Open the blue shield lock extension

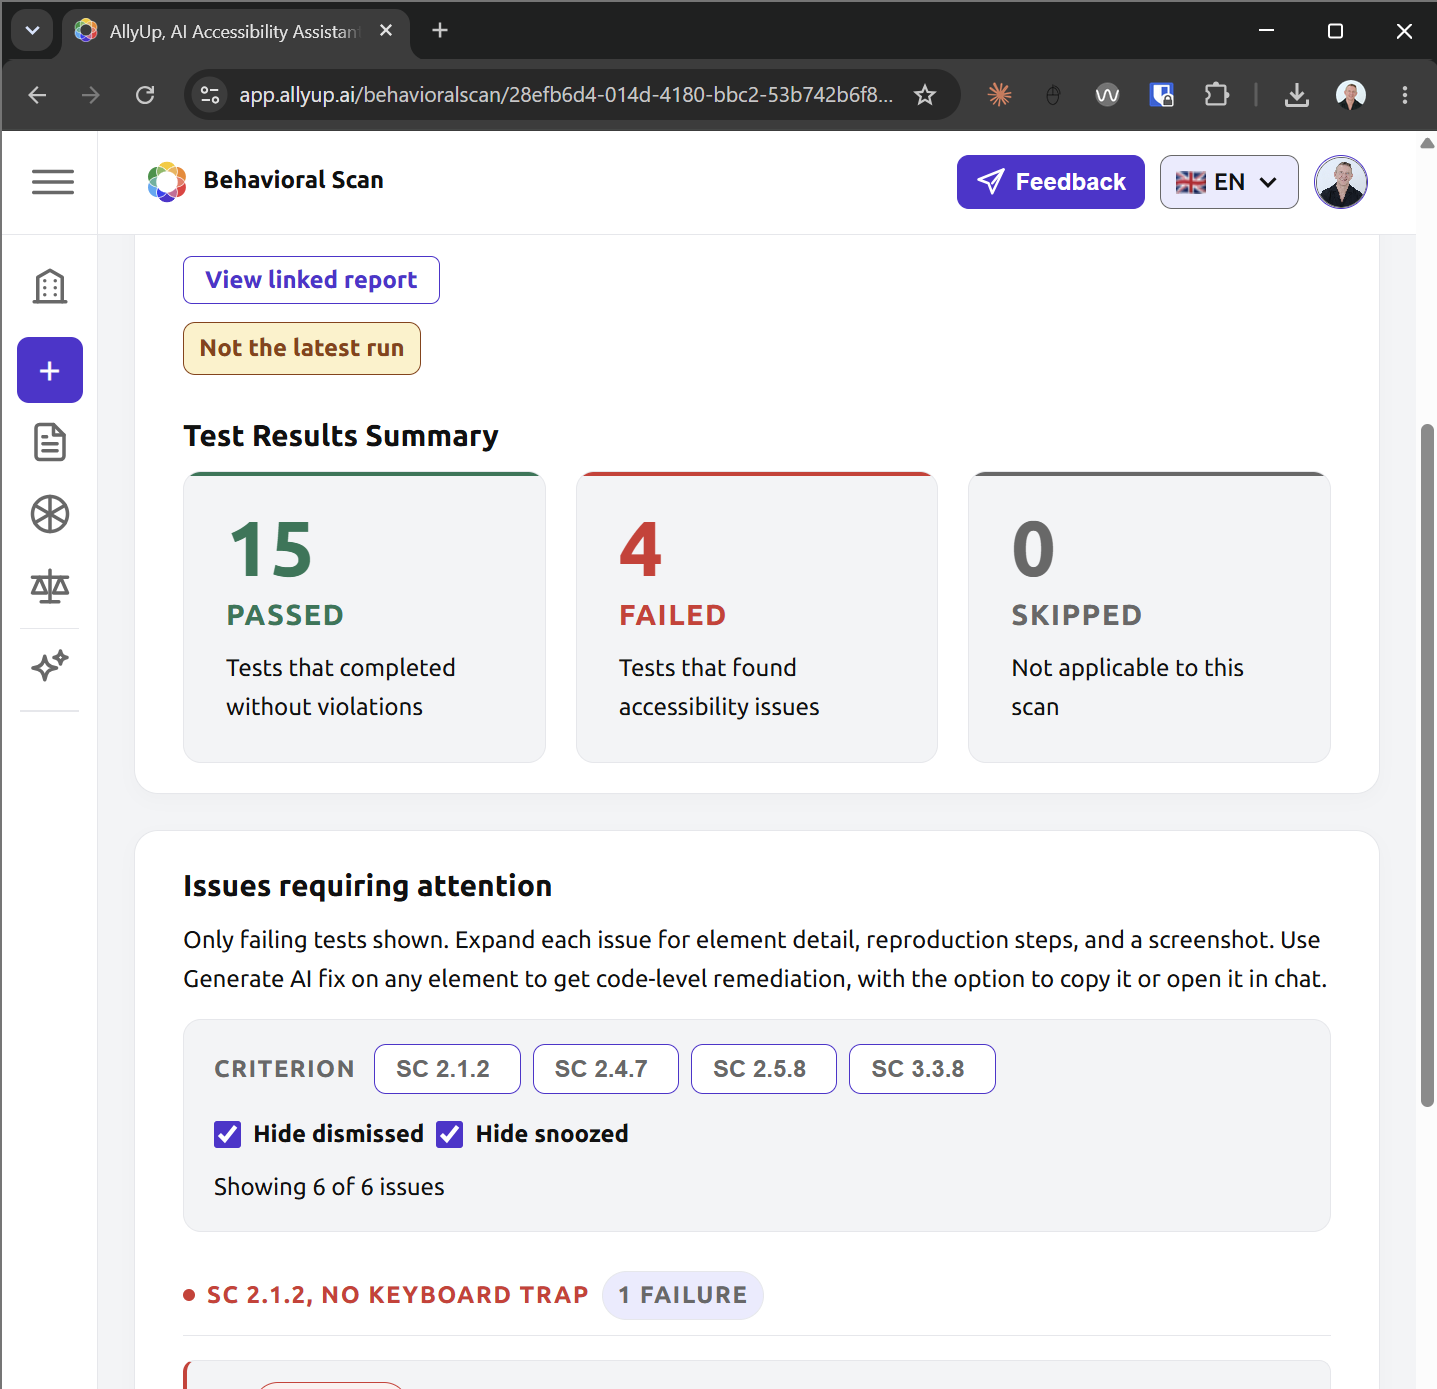click(1161, 95)
